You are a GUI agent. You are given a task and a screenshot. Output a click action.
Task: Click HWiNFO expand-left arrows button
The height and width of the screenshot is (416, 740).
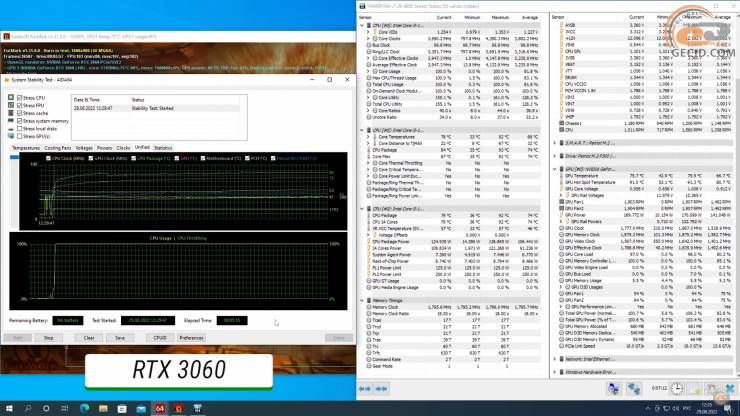[x=365, y=389]
